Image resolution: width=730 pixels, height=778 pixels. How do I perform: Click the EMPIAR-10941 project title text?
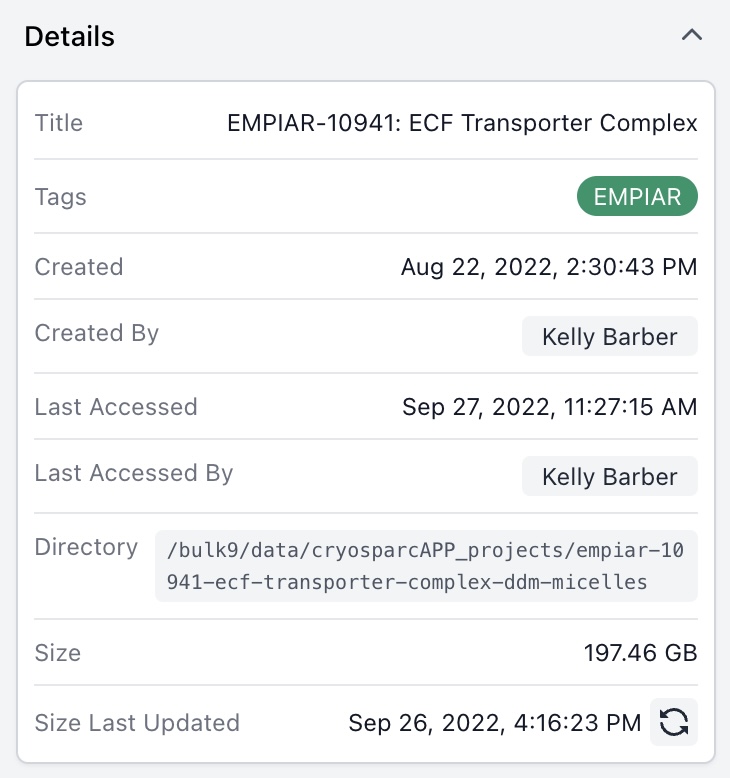(462, 124)
